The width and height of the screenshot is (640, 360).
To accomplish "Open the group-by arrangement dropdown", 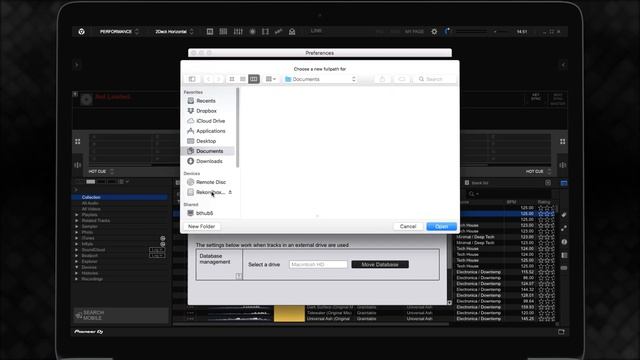I will click(271, 79).
